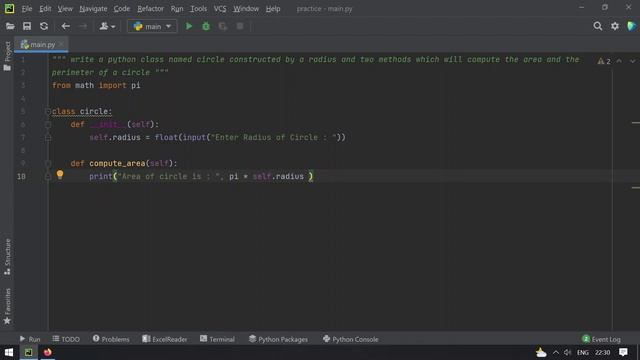Click the upper warning stripe on the scrollbar
640x360 pixels.
click(636, 122)
